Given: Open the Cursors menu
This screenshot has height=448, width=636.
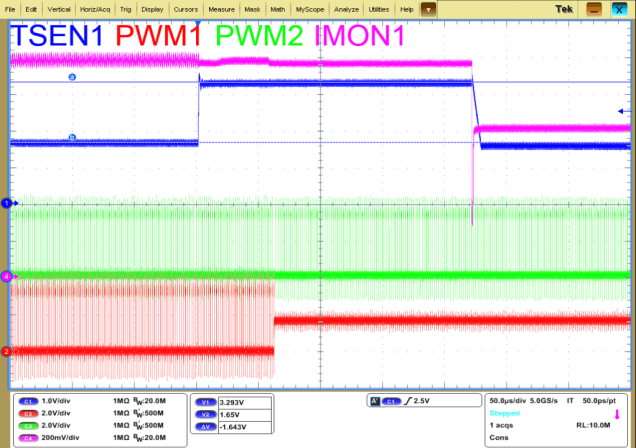Looking at the screenshot, I should click(x=186, y=8).
